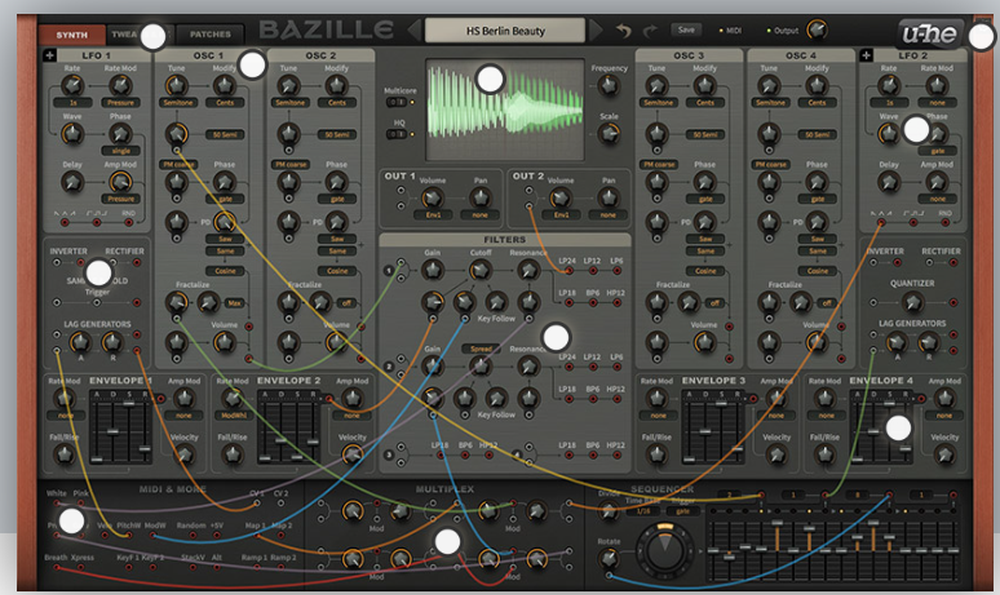Open OSC 3 'Saw' waveform dropdown
The height and width of the screenshot is (595, 1000).
[x=705, y=239]
